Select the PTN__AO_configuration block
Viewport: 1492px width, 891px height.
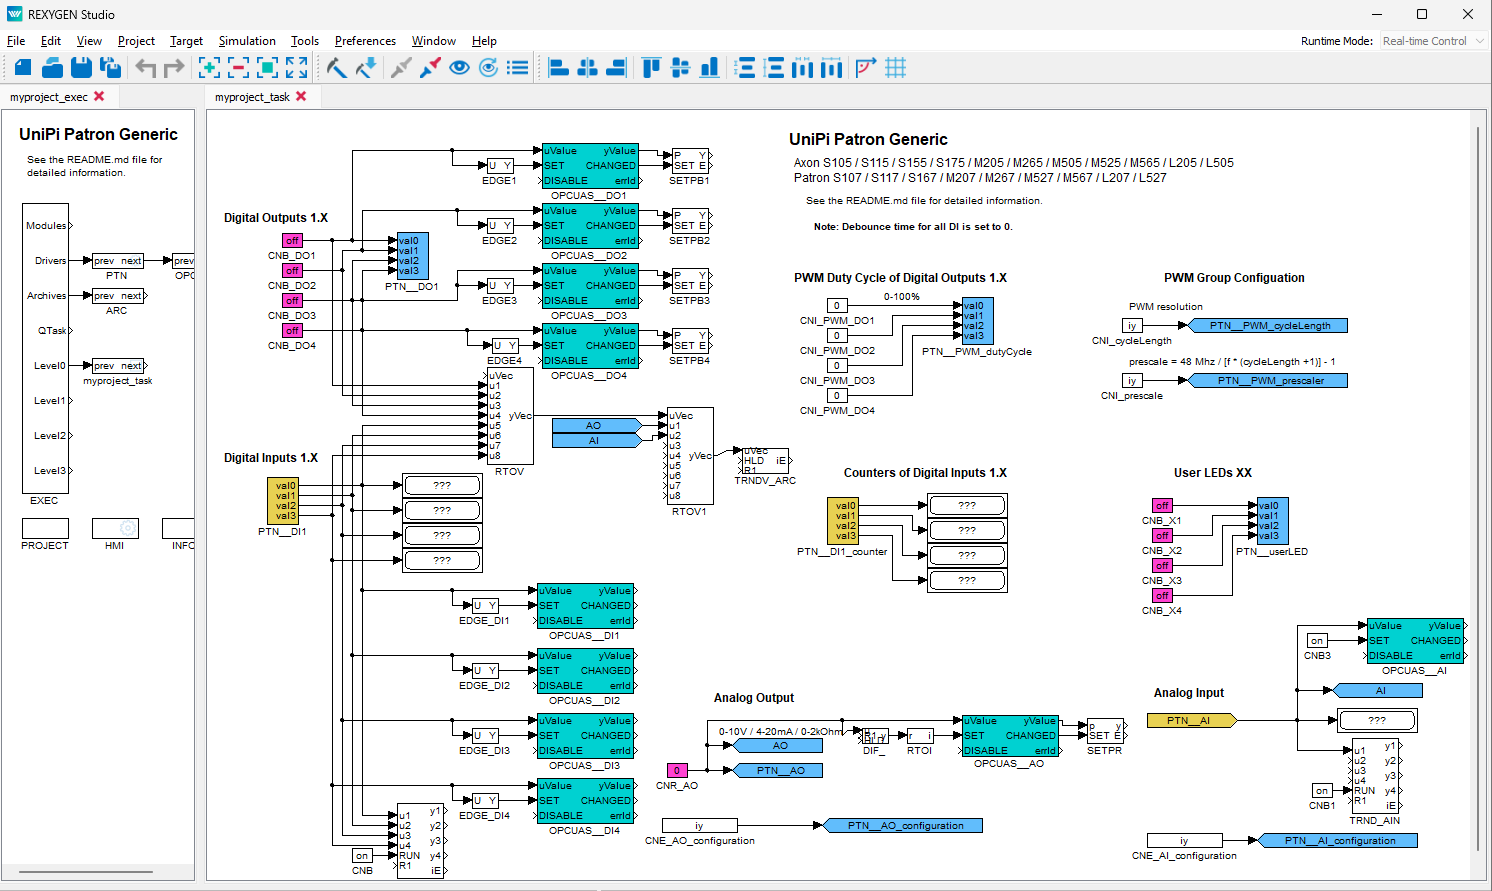pos(903,826)
